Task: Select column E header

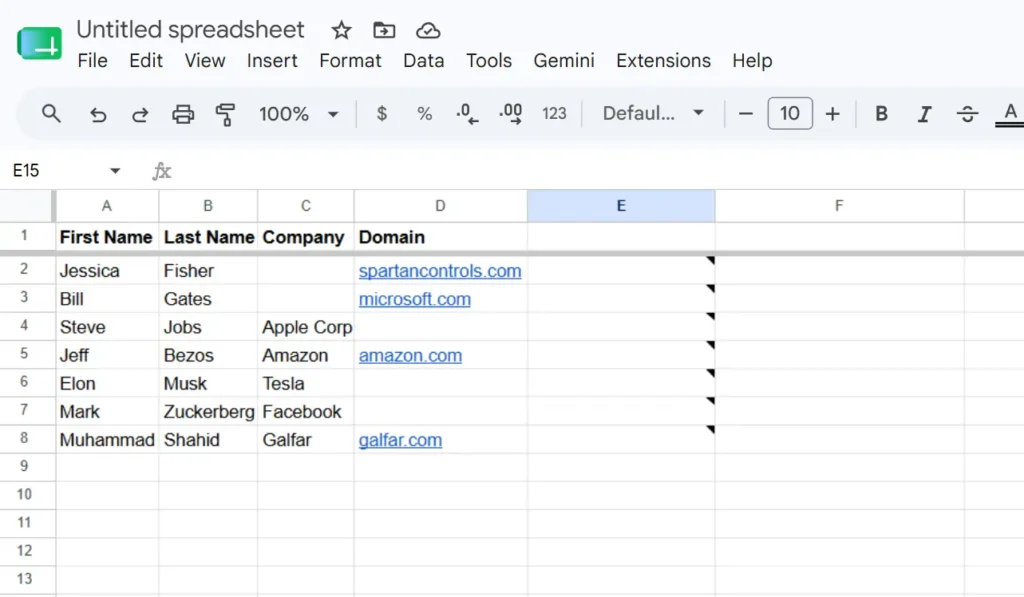Action: 621,206
